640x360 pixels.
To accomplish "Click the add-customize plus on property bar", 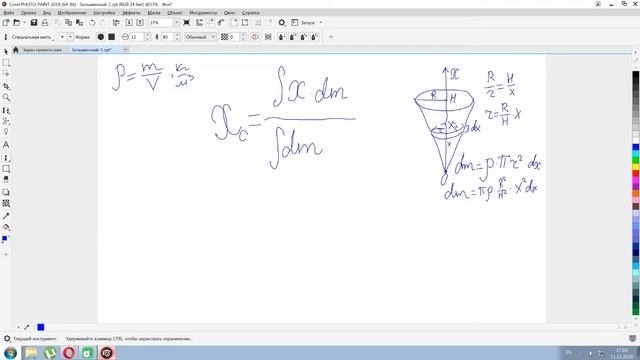I will 331,37.
